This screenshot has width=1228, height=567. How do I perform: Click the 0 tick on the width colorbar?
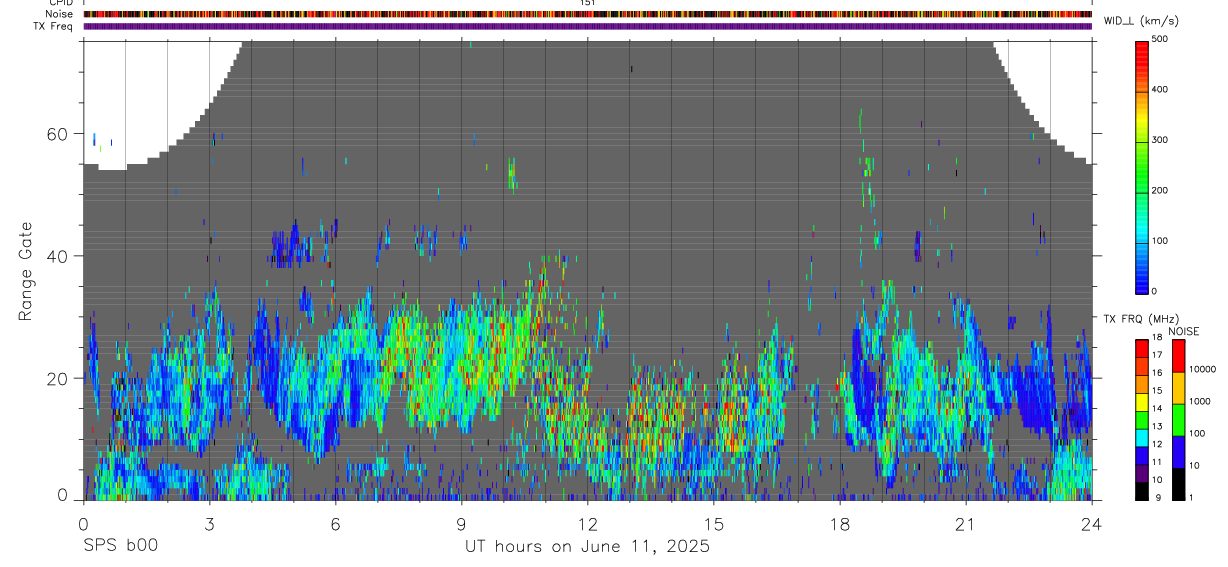coord(1155,291)
